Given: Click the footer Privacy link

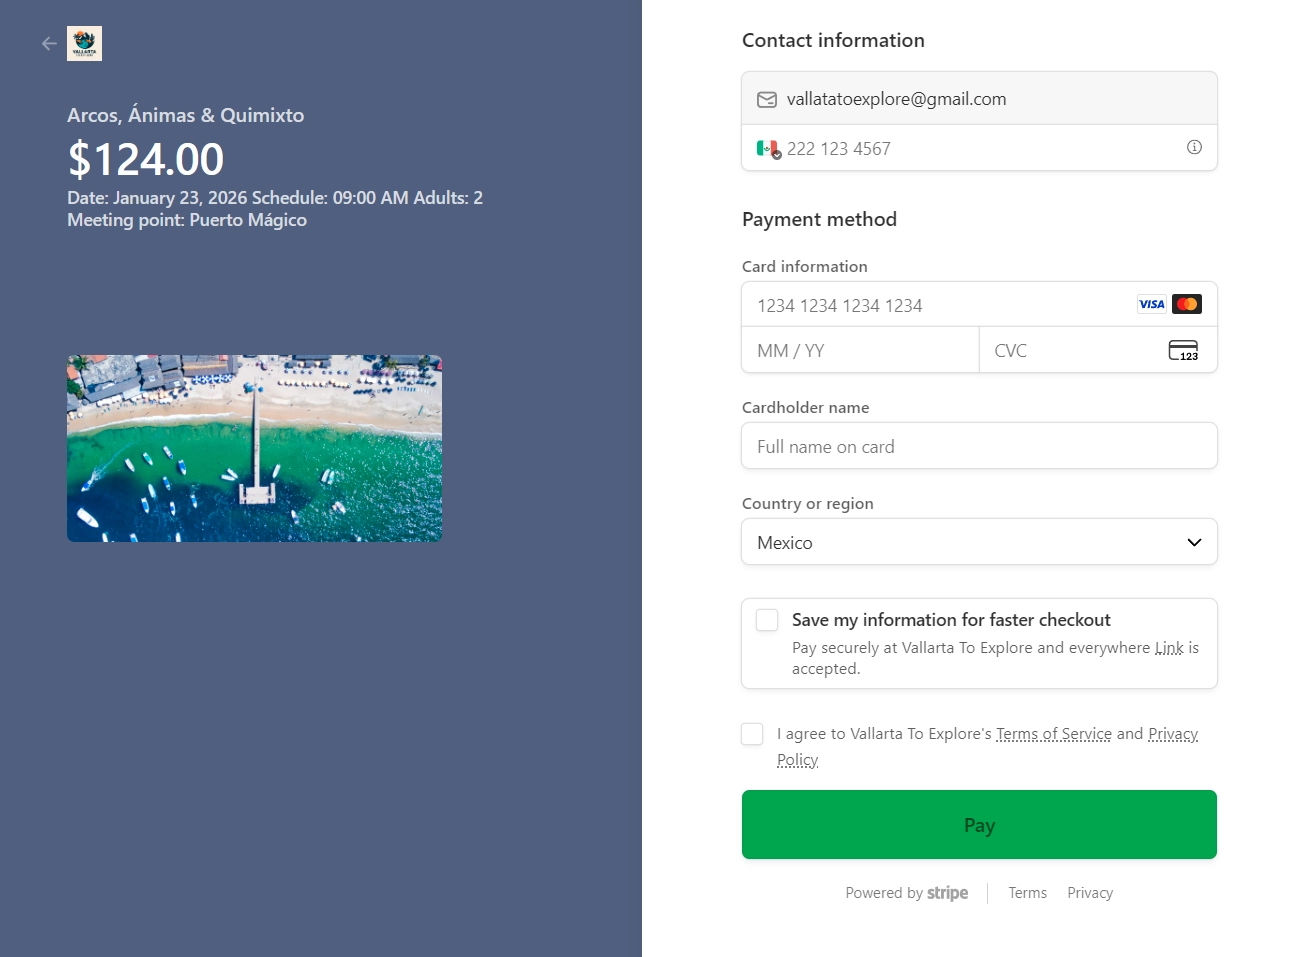Looking at the screenshot, I should coord(1089,893).
